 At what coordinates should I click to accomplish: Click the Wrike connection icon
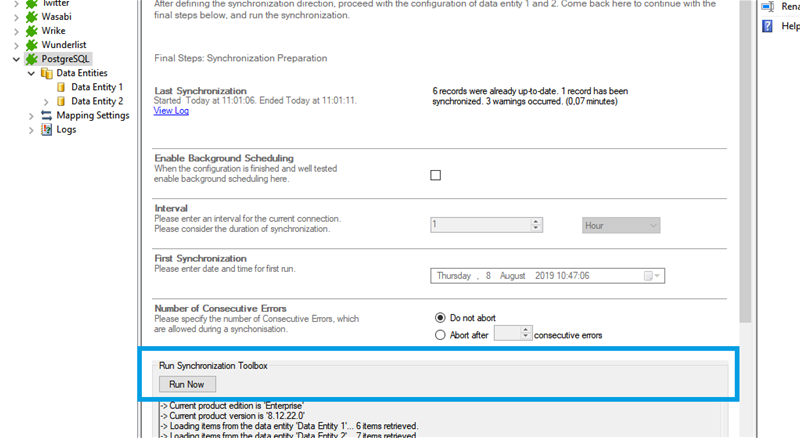[x=31, y=31]
